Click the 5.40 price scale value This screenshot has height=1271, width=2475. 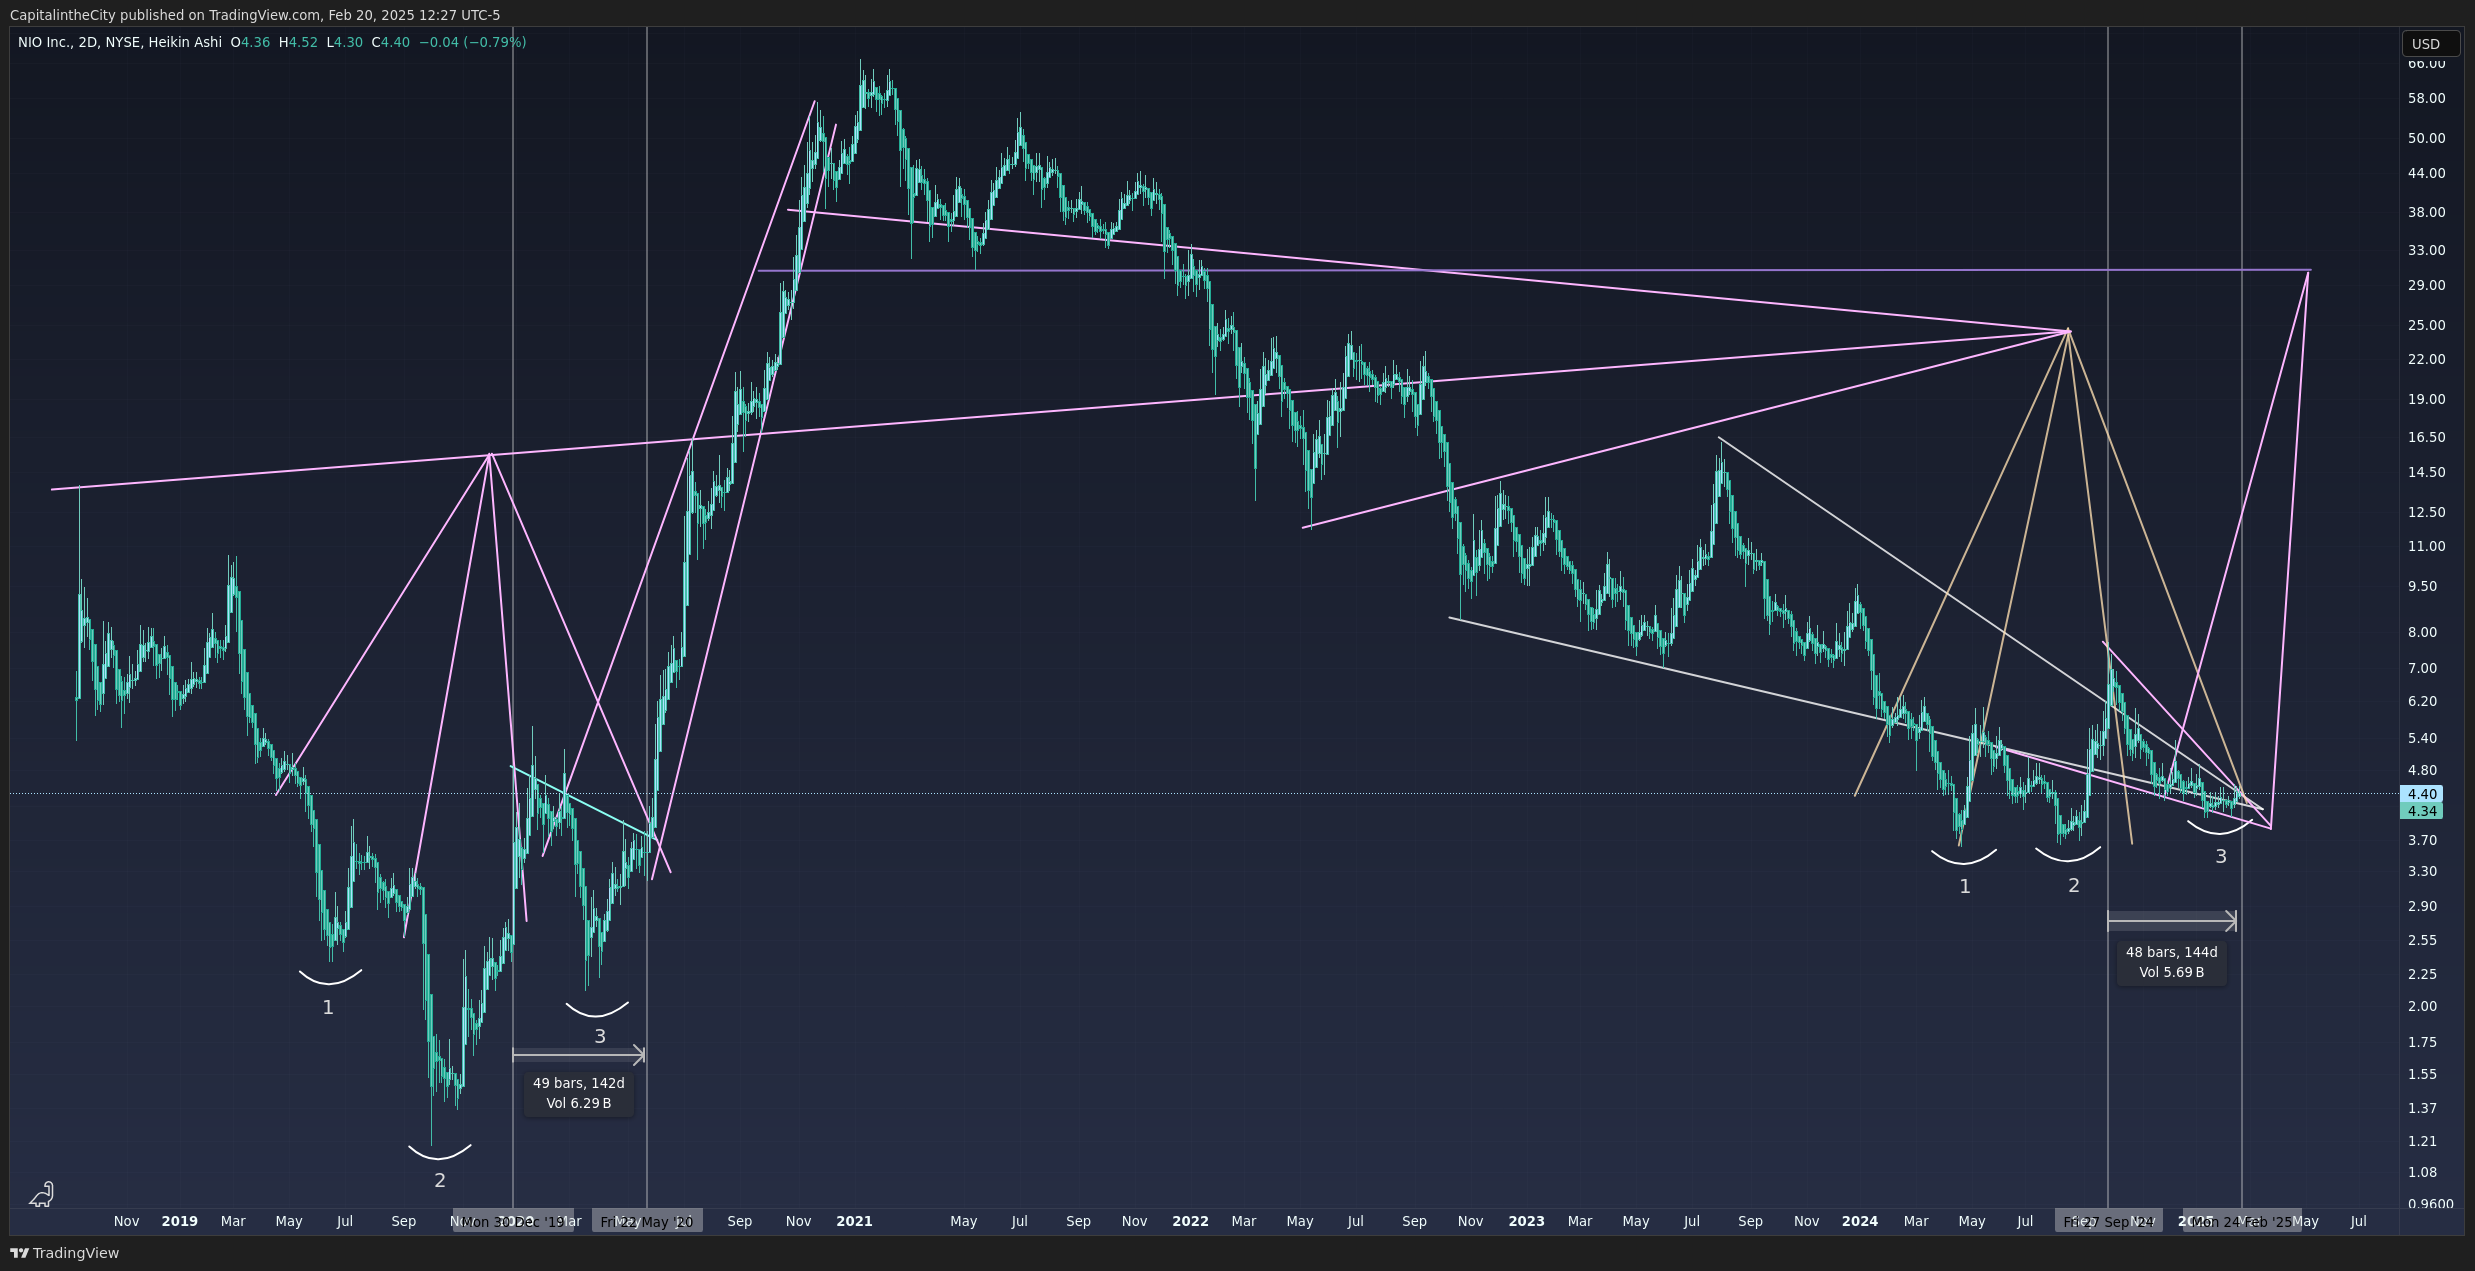pos(2422,738)
